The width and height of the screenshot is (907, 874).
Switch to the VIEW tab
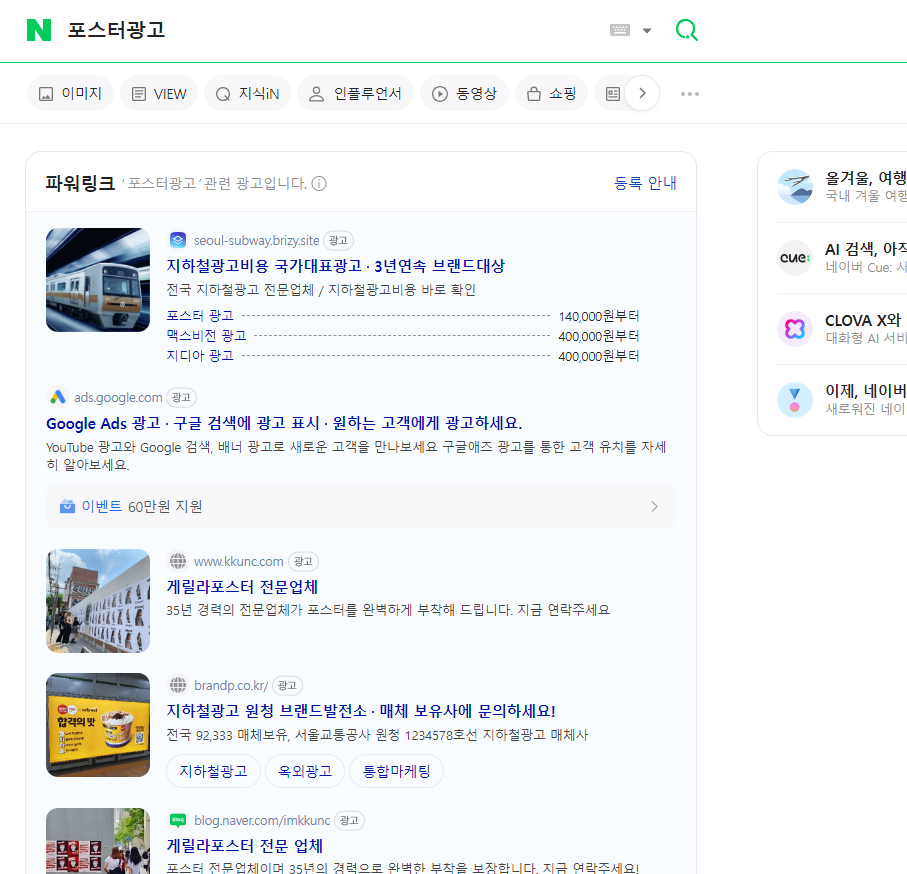(159, 94)
